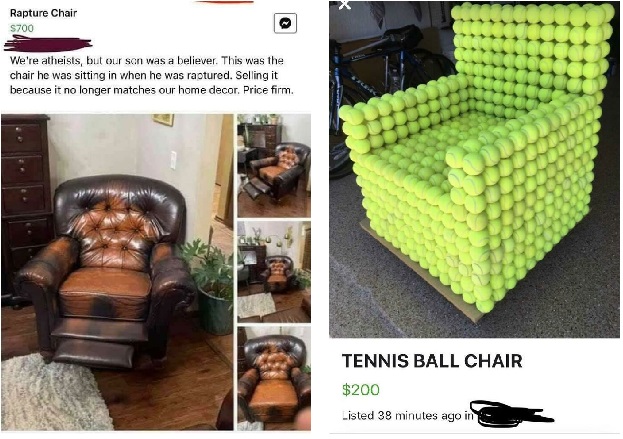Select the Rapture Chair listing title
This screenshot has height=439, width=623.
click(x=43, y=13)
